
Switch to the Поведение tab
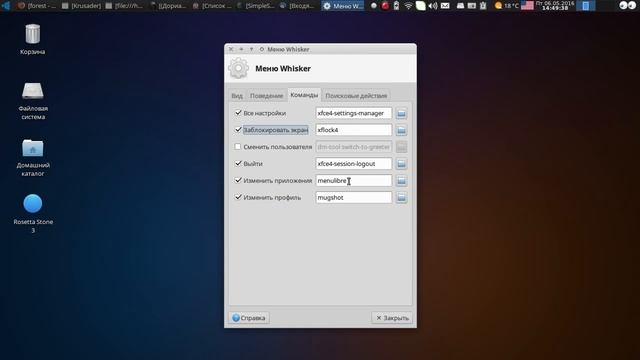pyautogui.click(x=266, y=96)
